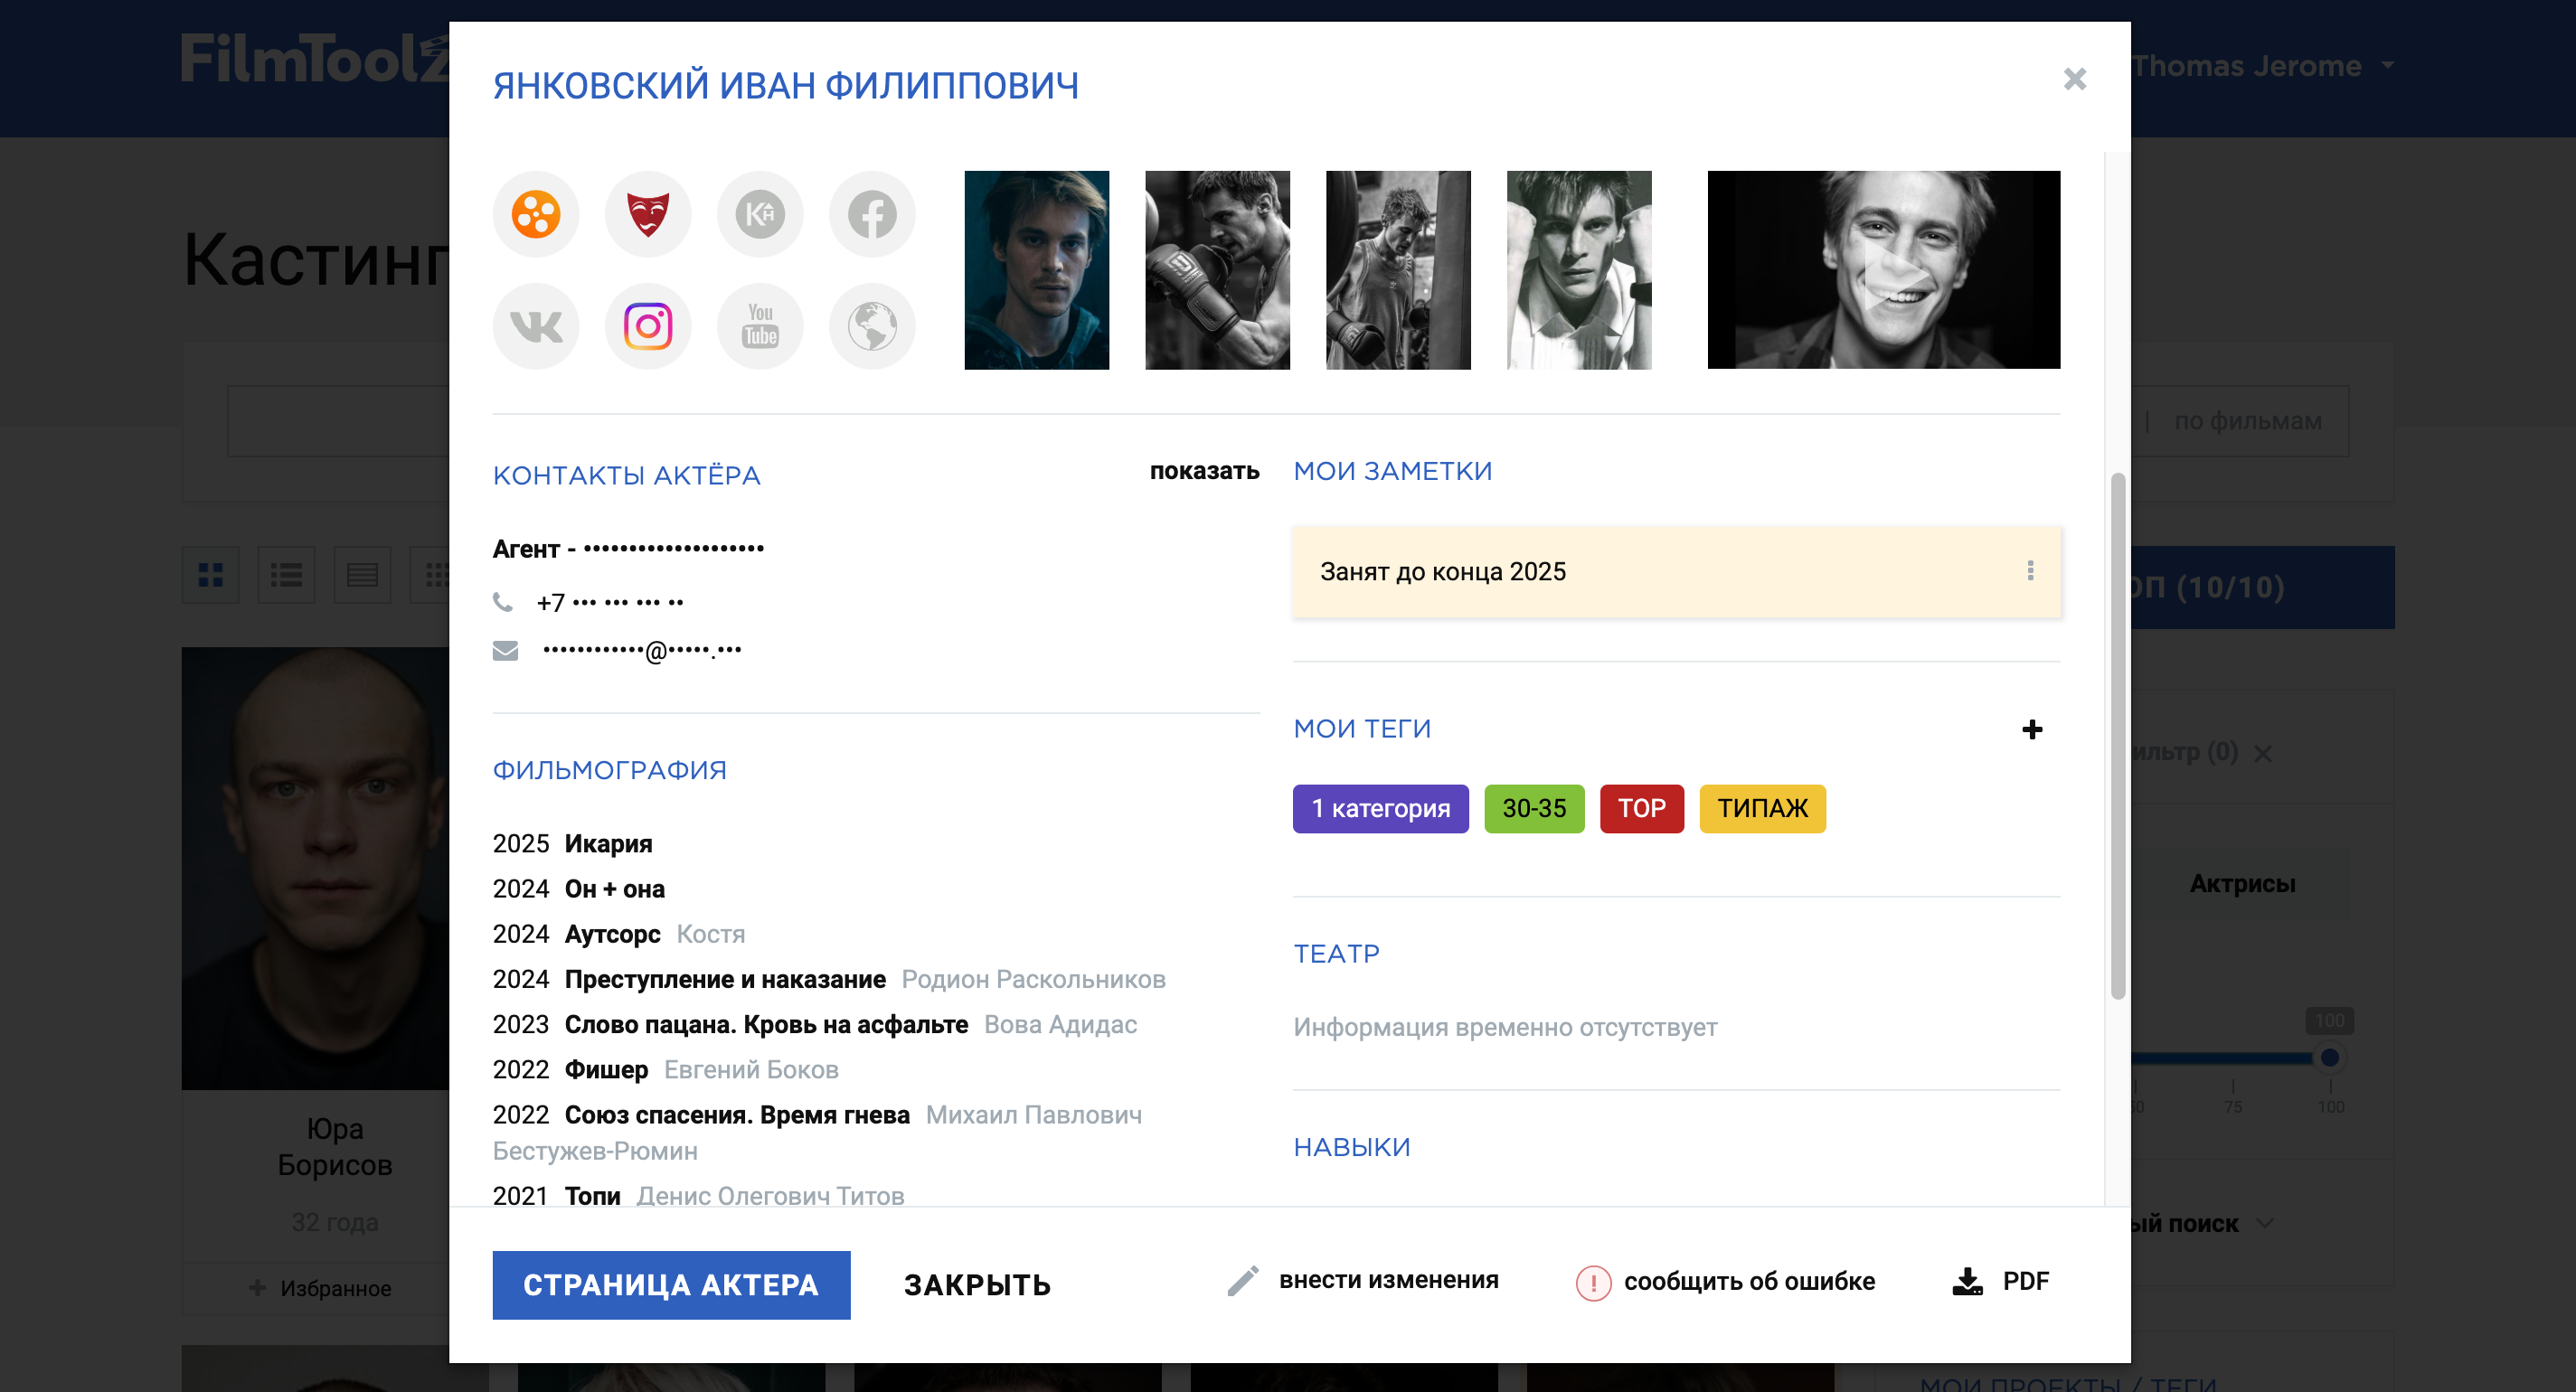This screenshot has height=1392, width=2576.
Task: Open the white shirt portrait photo
Action: click(x=1580, y=270)
